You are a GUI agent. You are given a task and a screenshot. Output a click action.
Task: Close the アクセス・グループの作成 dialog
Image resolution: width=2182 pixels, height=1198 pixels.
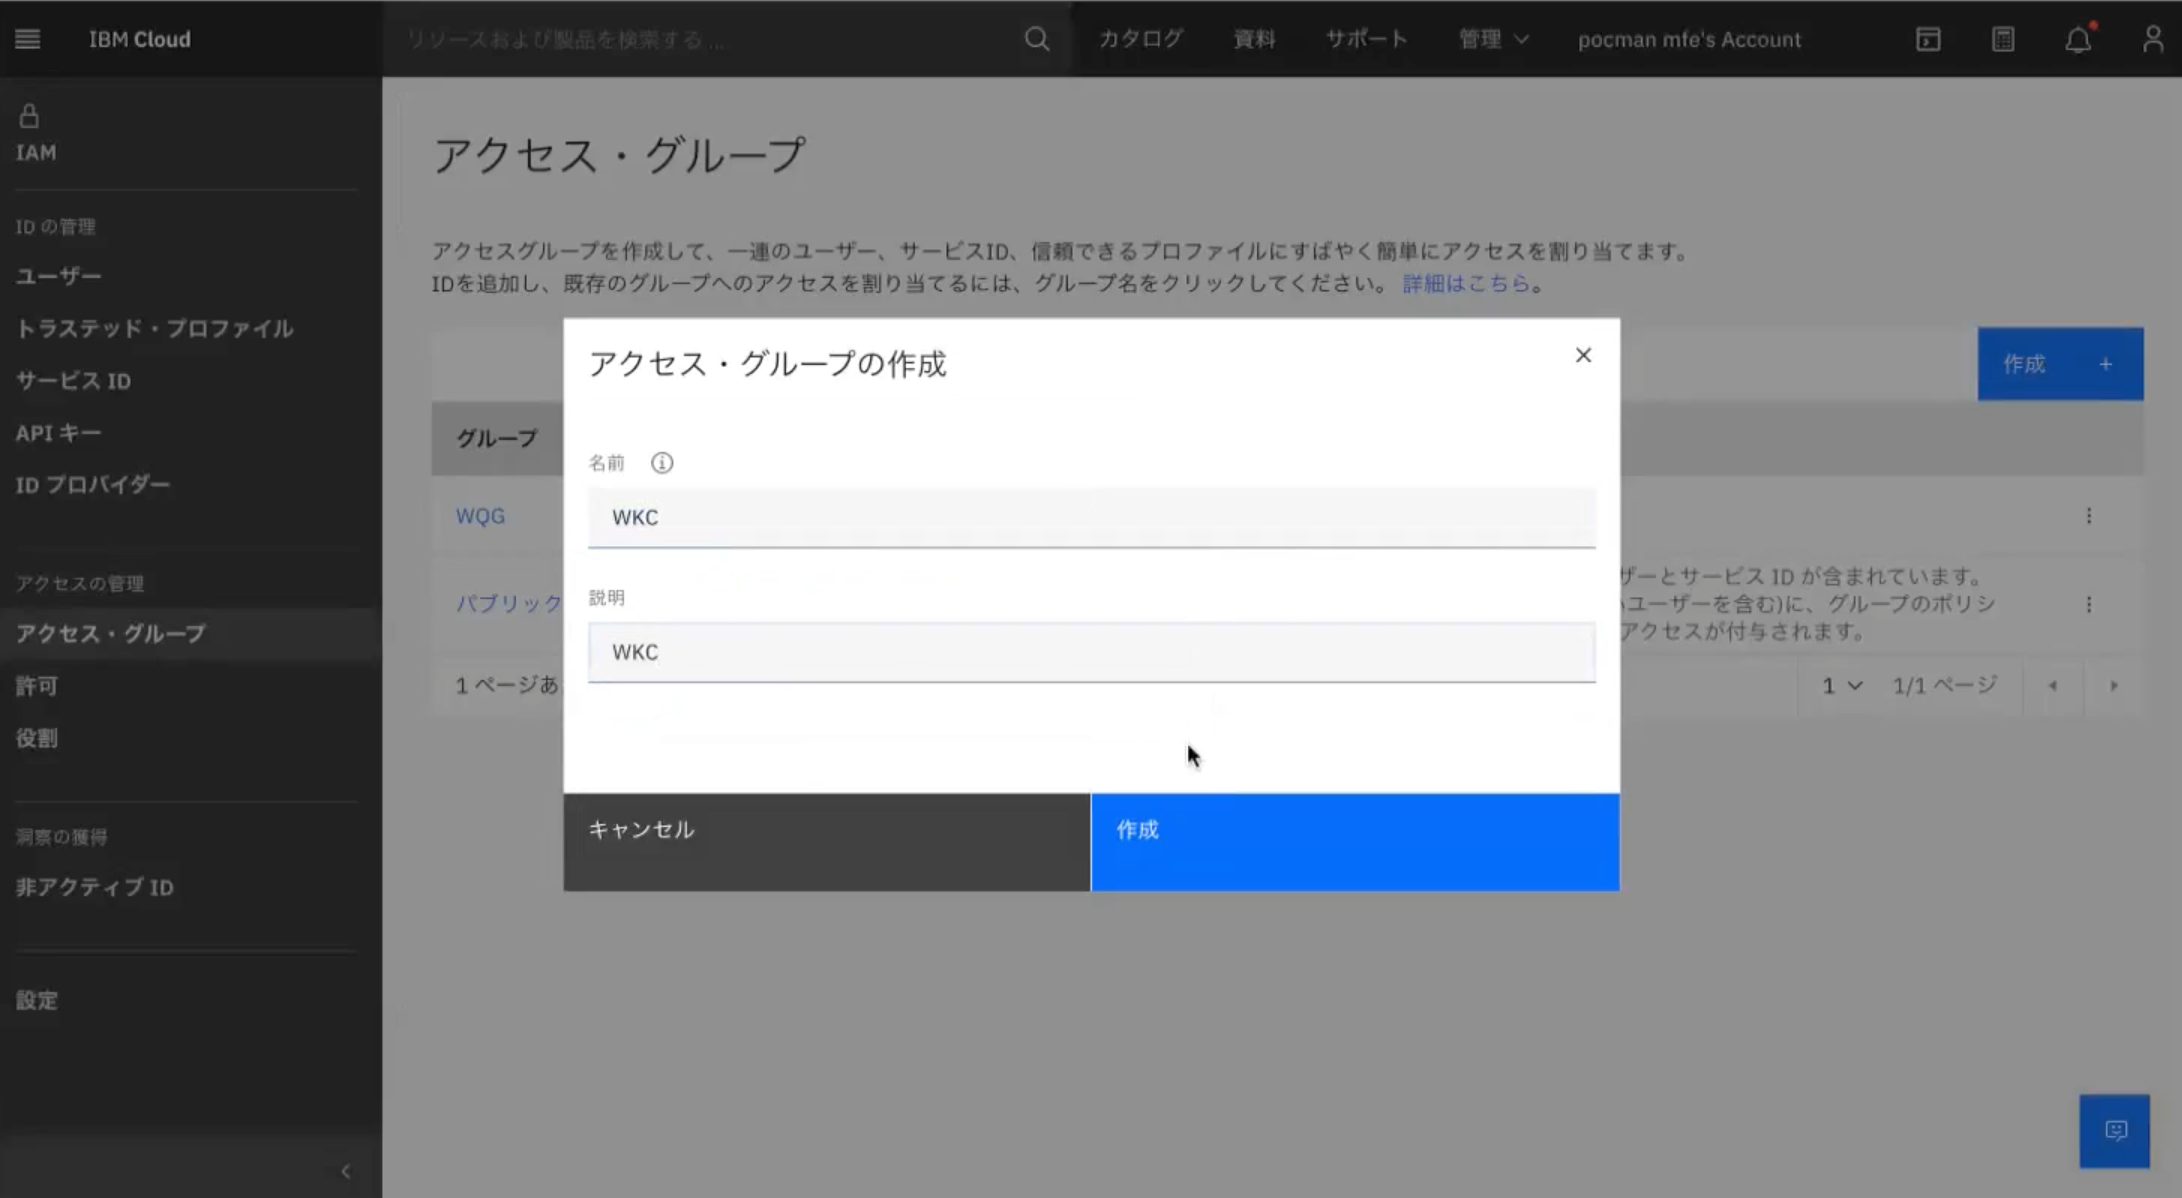pos(1583,355)
